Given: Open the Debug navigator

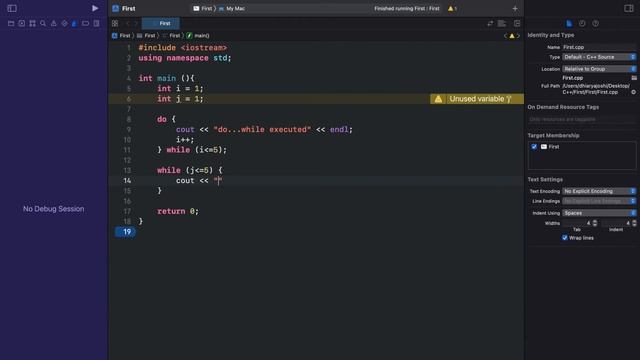Looking at the screenshot, I should point(74,24).
